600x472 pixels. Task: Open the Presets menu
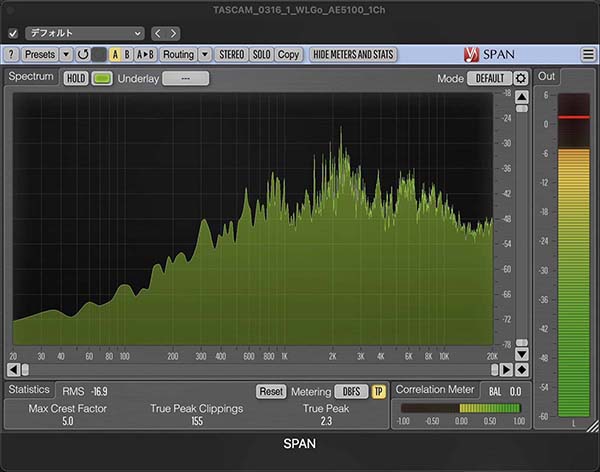(x=39, y=55)
